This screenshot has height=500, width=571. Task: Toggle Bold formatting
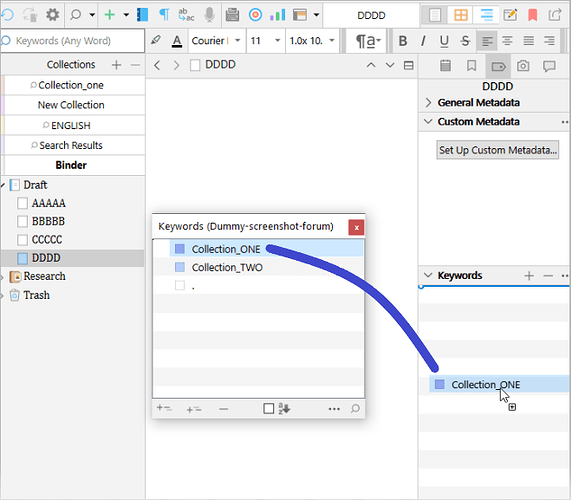[x=402, y=41]
